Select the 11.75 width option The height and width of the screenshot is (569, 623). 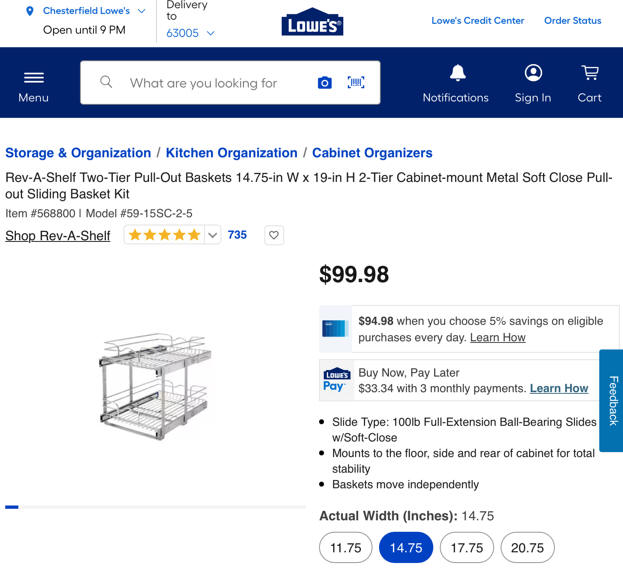point(346,548)
